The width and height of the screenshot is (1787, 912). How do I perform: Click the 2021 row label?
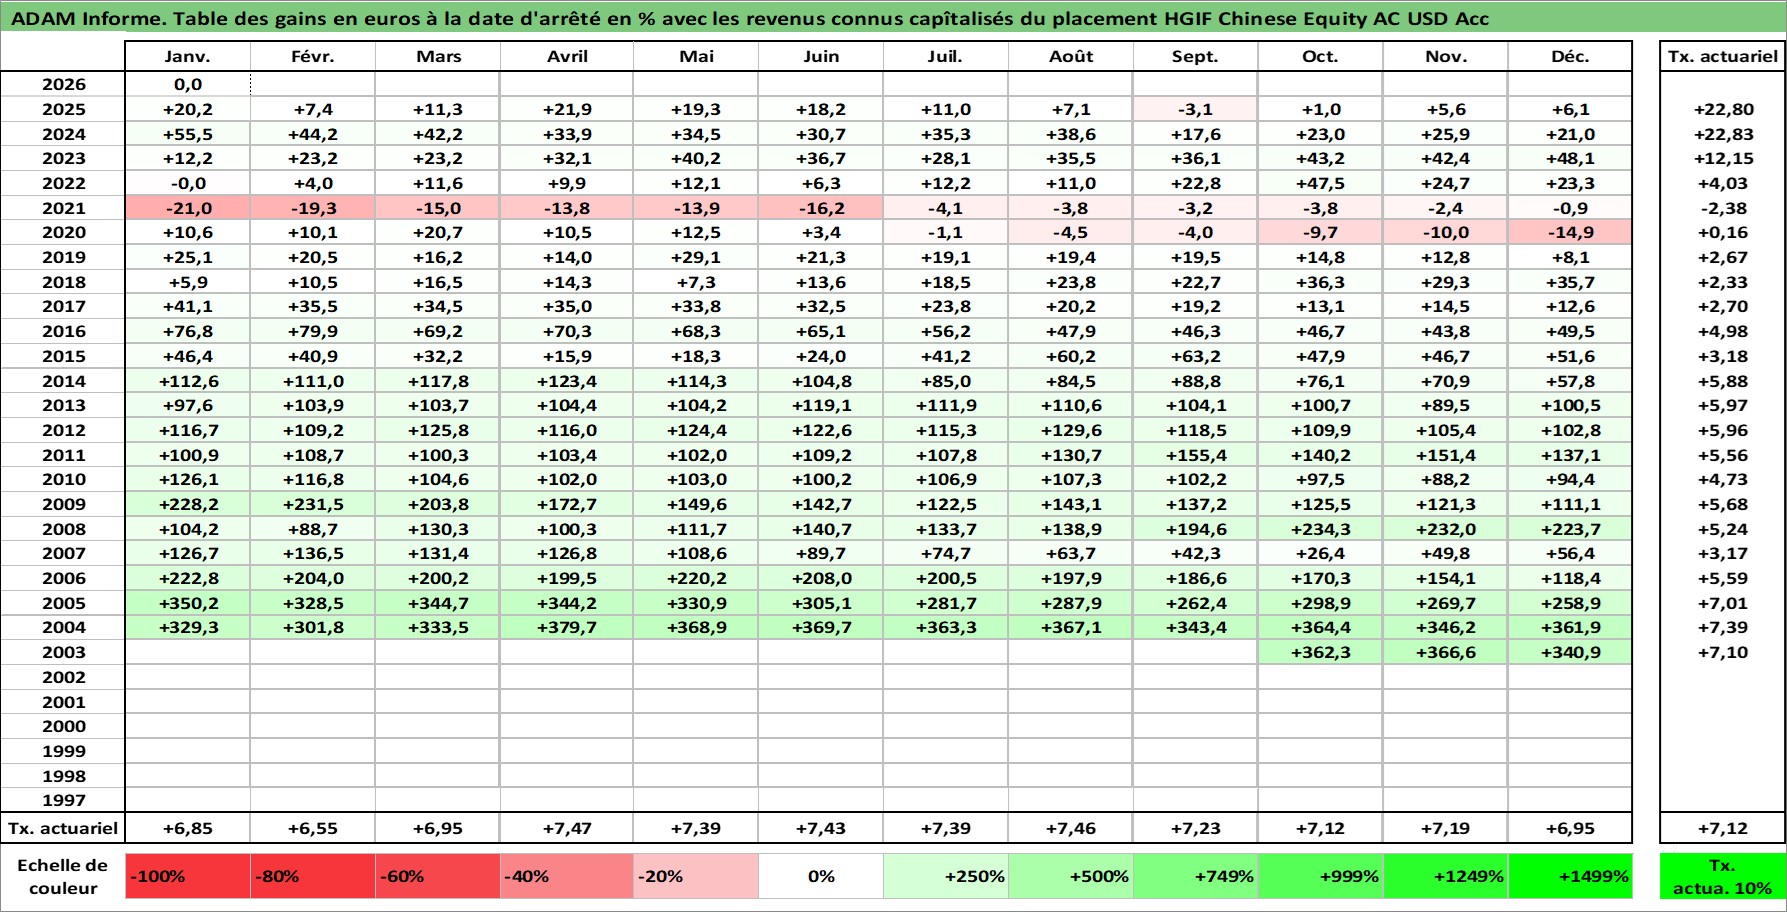[63, 208]
